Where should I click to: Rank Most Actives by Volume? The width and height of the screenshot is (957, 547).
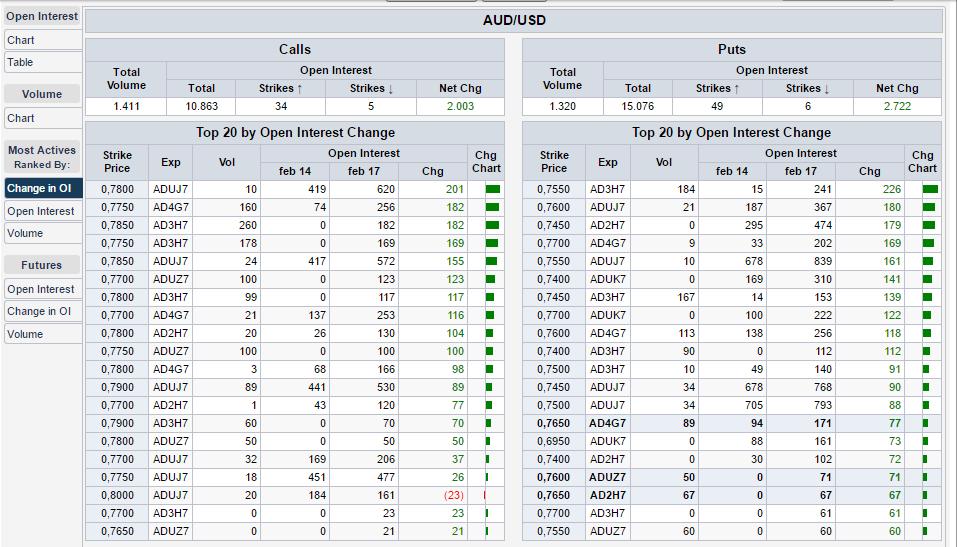click(26, 233)
